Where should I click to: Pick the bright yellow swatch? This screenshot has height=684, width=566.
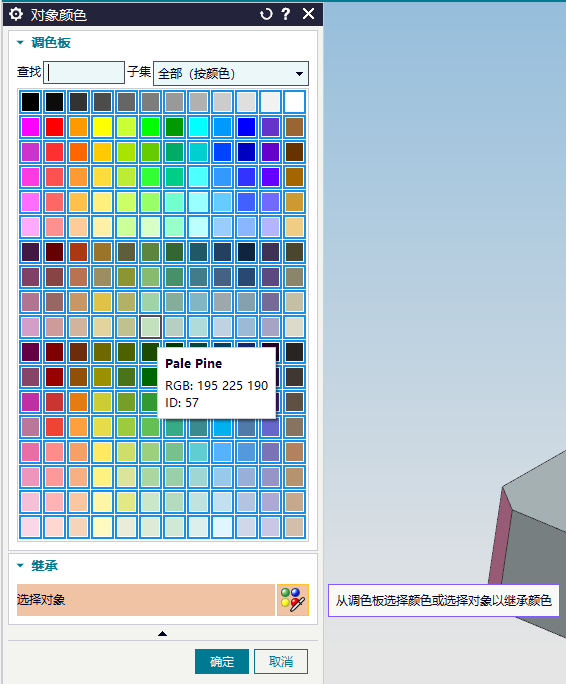(103, 127)
